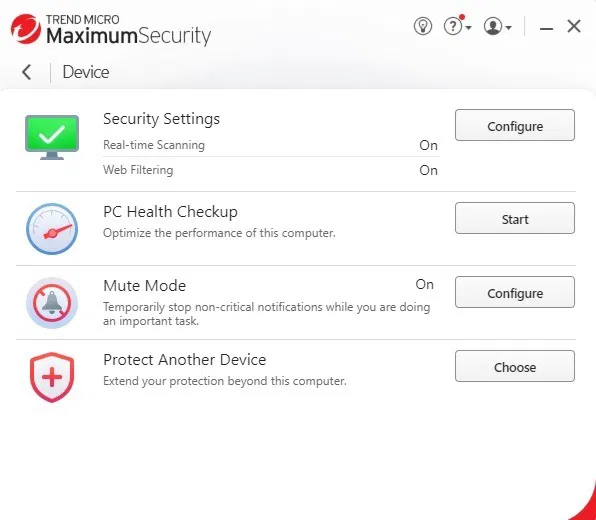Screen dimensions: 596x520
Task: Click the green monitor Security Settings icon
Action: point(52,138)
